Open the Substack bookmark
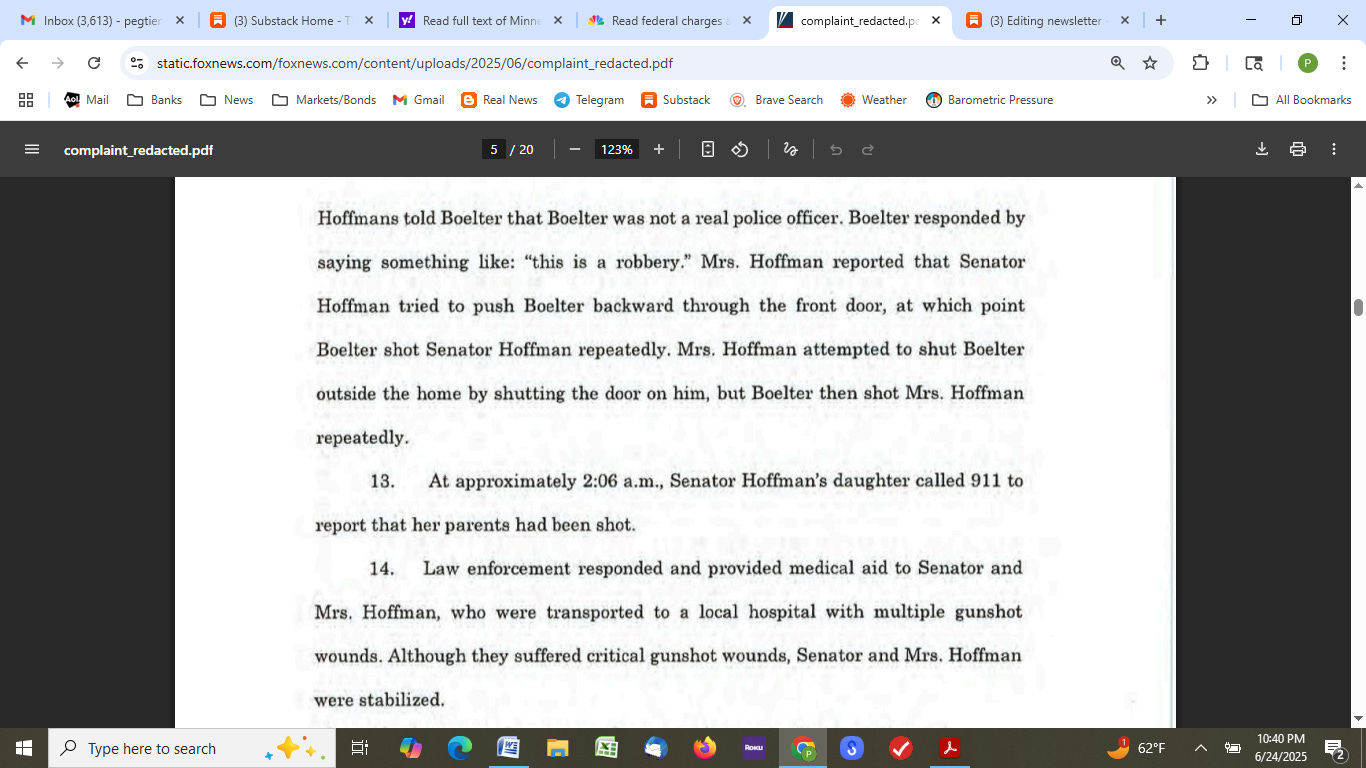The height and width of the screenshot is (768, 1366). (x=675, y=100)
